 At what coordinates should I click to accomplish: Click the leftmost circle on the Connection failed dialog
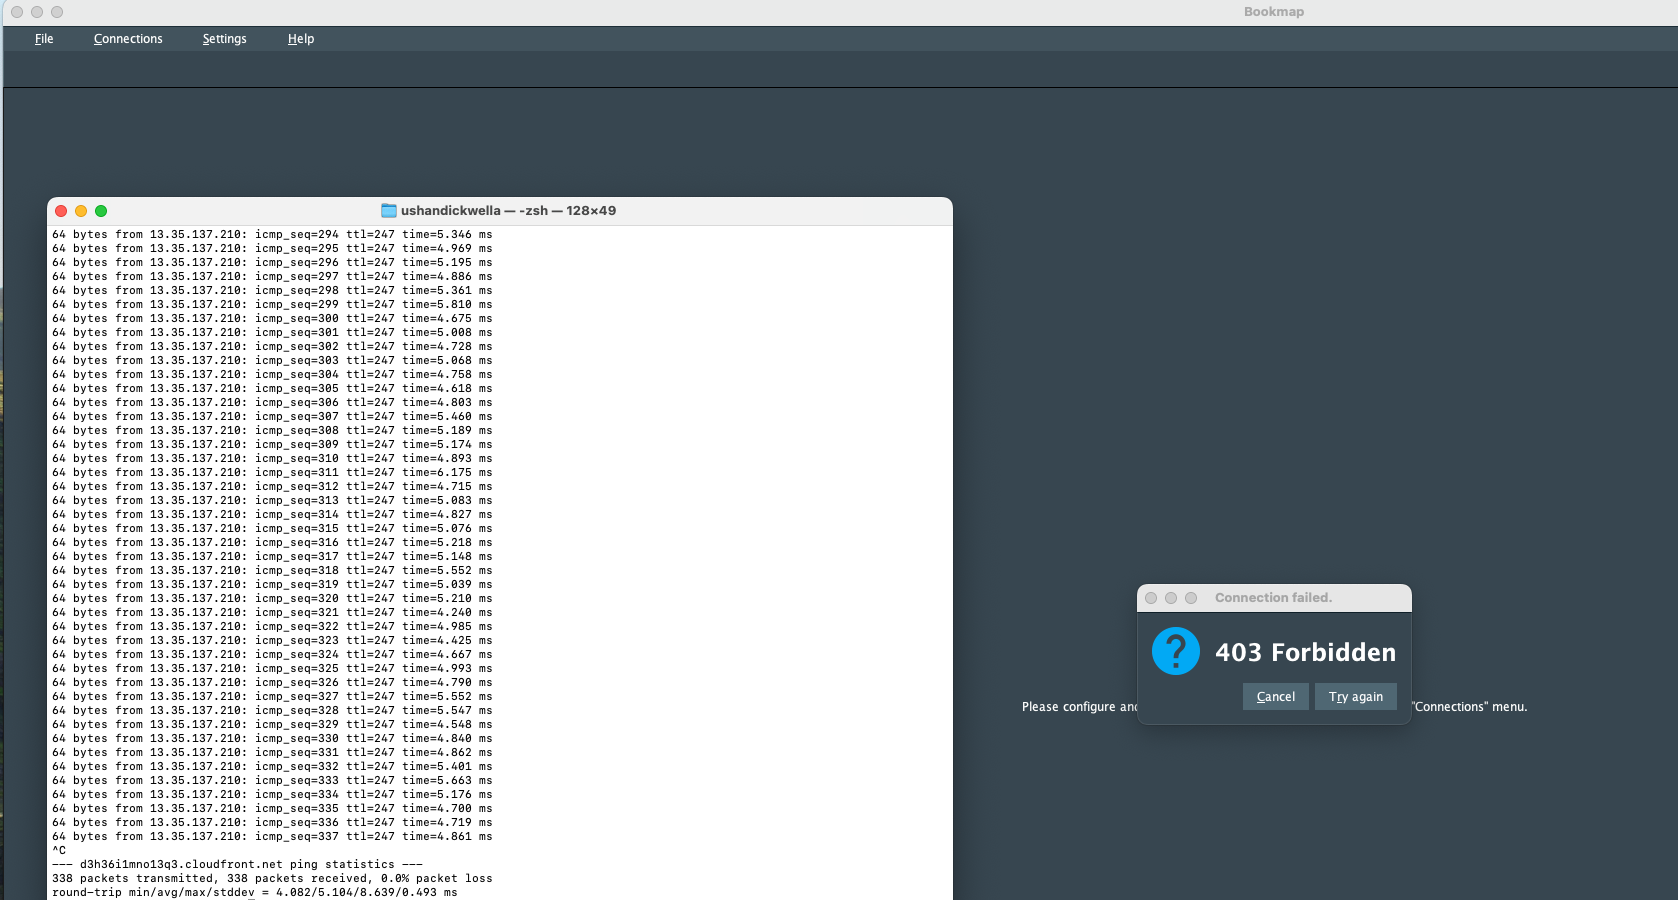(1151, 598)
